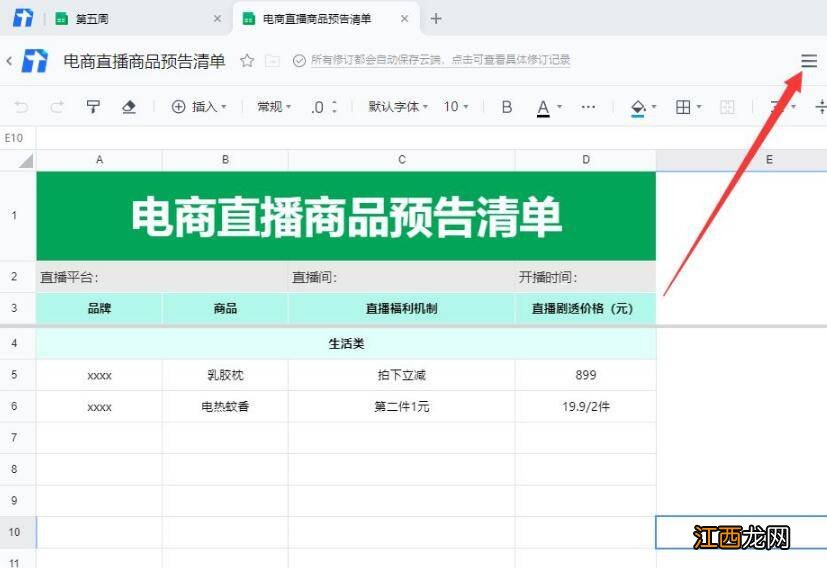
Task: Click the 直播平台: cell
Action: click(x=162, y=277)
